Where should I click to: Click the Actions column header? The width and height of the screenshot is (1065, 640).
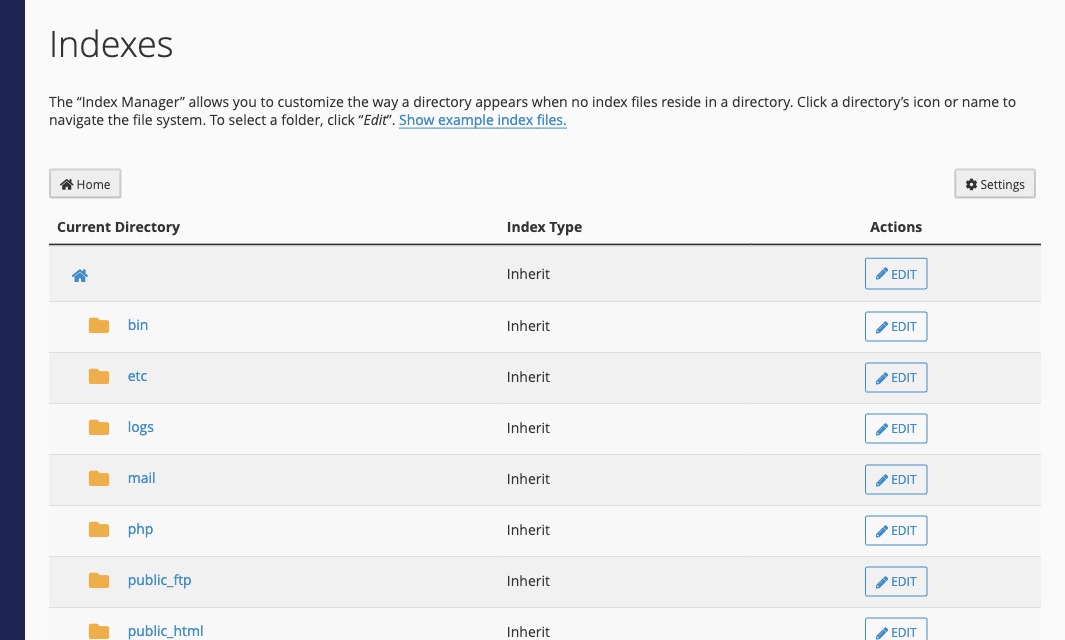896,227
